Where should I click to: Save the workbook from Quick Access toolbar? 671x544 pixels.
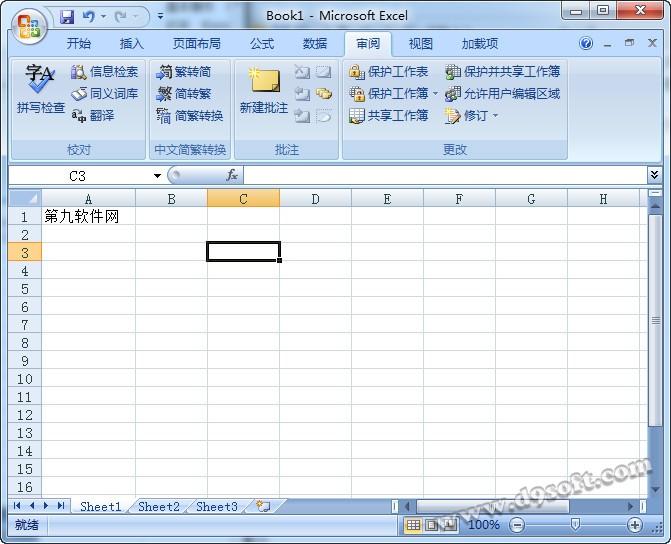point(67,17)
